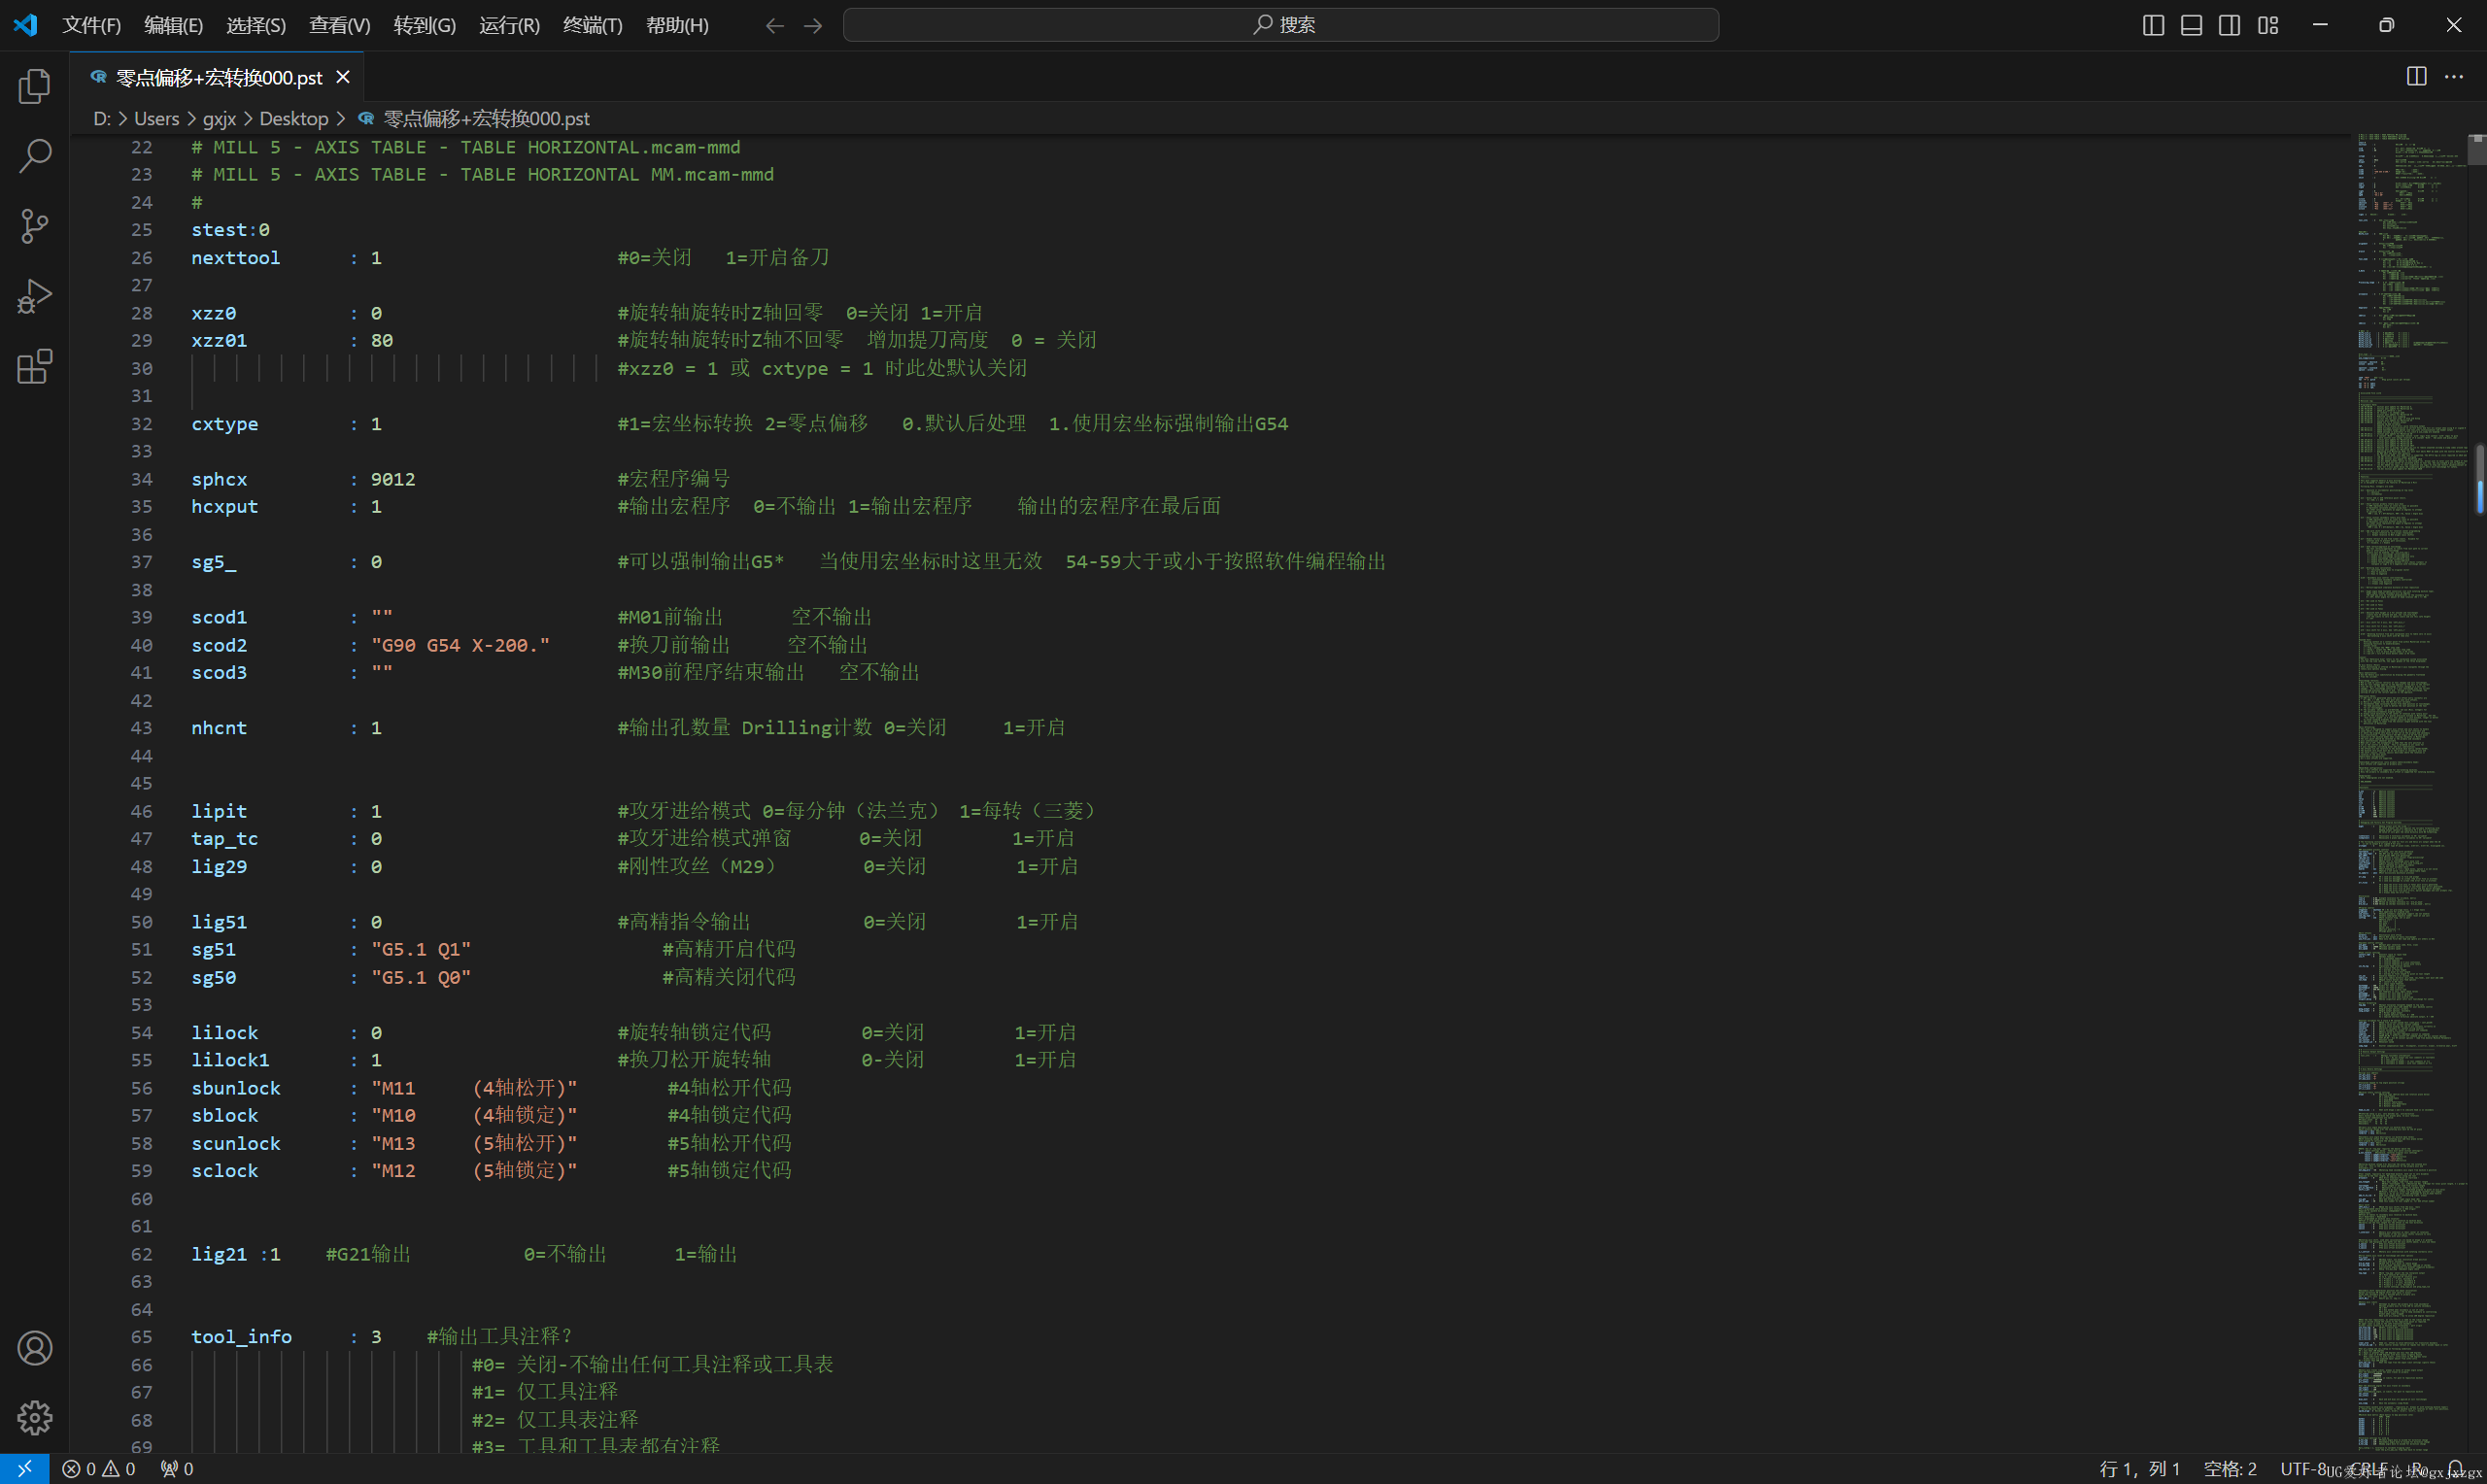Click the nhcnt variable name
2487x1484 pixels.
pyautogui.click(x=219, y=728)
